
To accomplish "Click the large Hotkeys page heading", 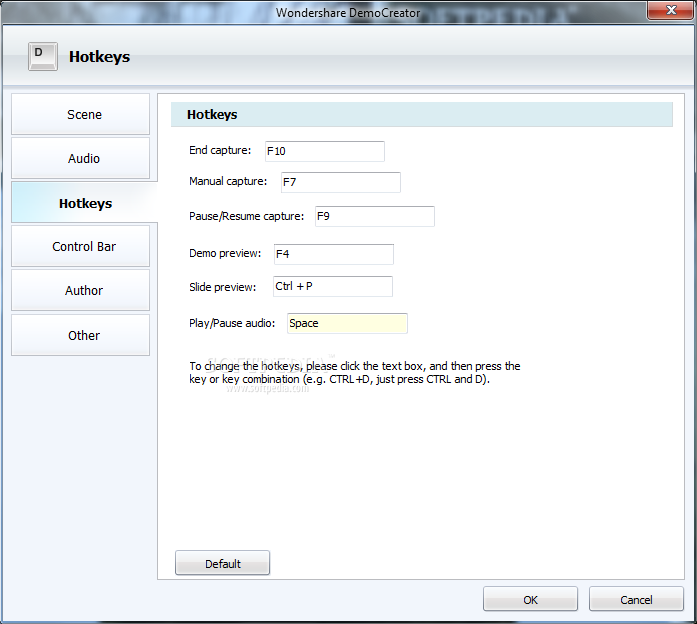I will click(x=100, y=57).
